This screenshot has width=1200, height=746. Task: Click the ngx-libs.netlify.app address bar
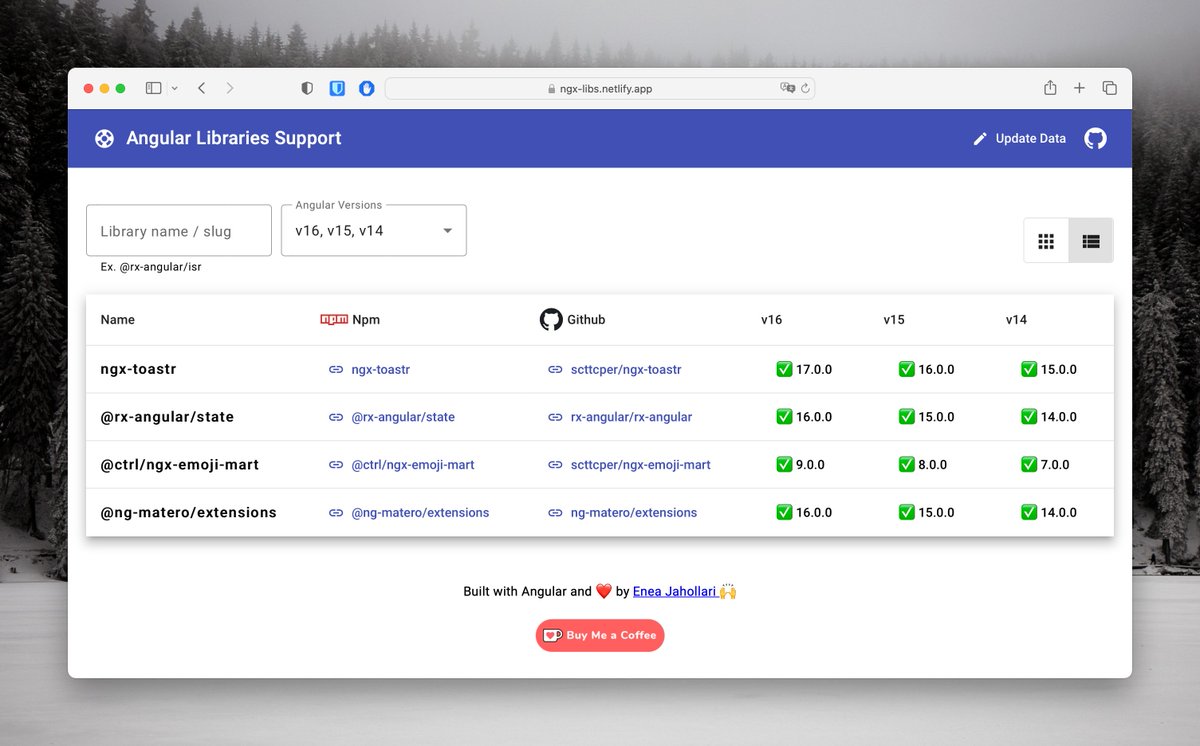[600, 88]
